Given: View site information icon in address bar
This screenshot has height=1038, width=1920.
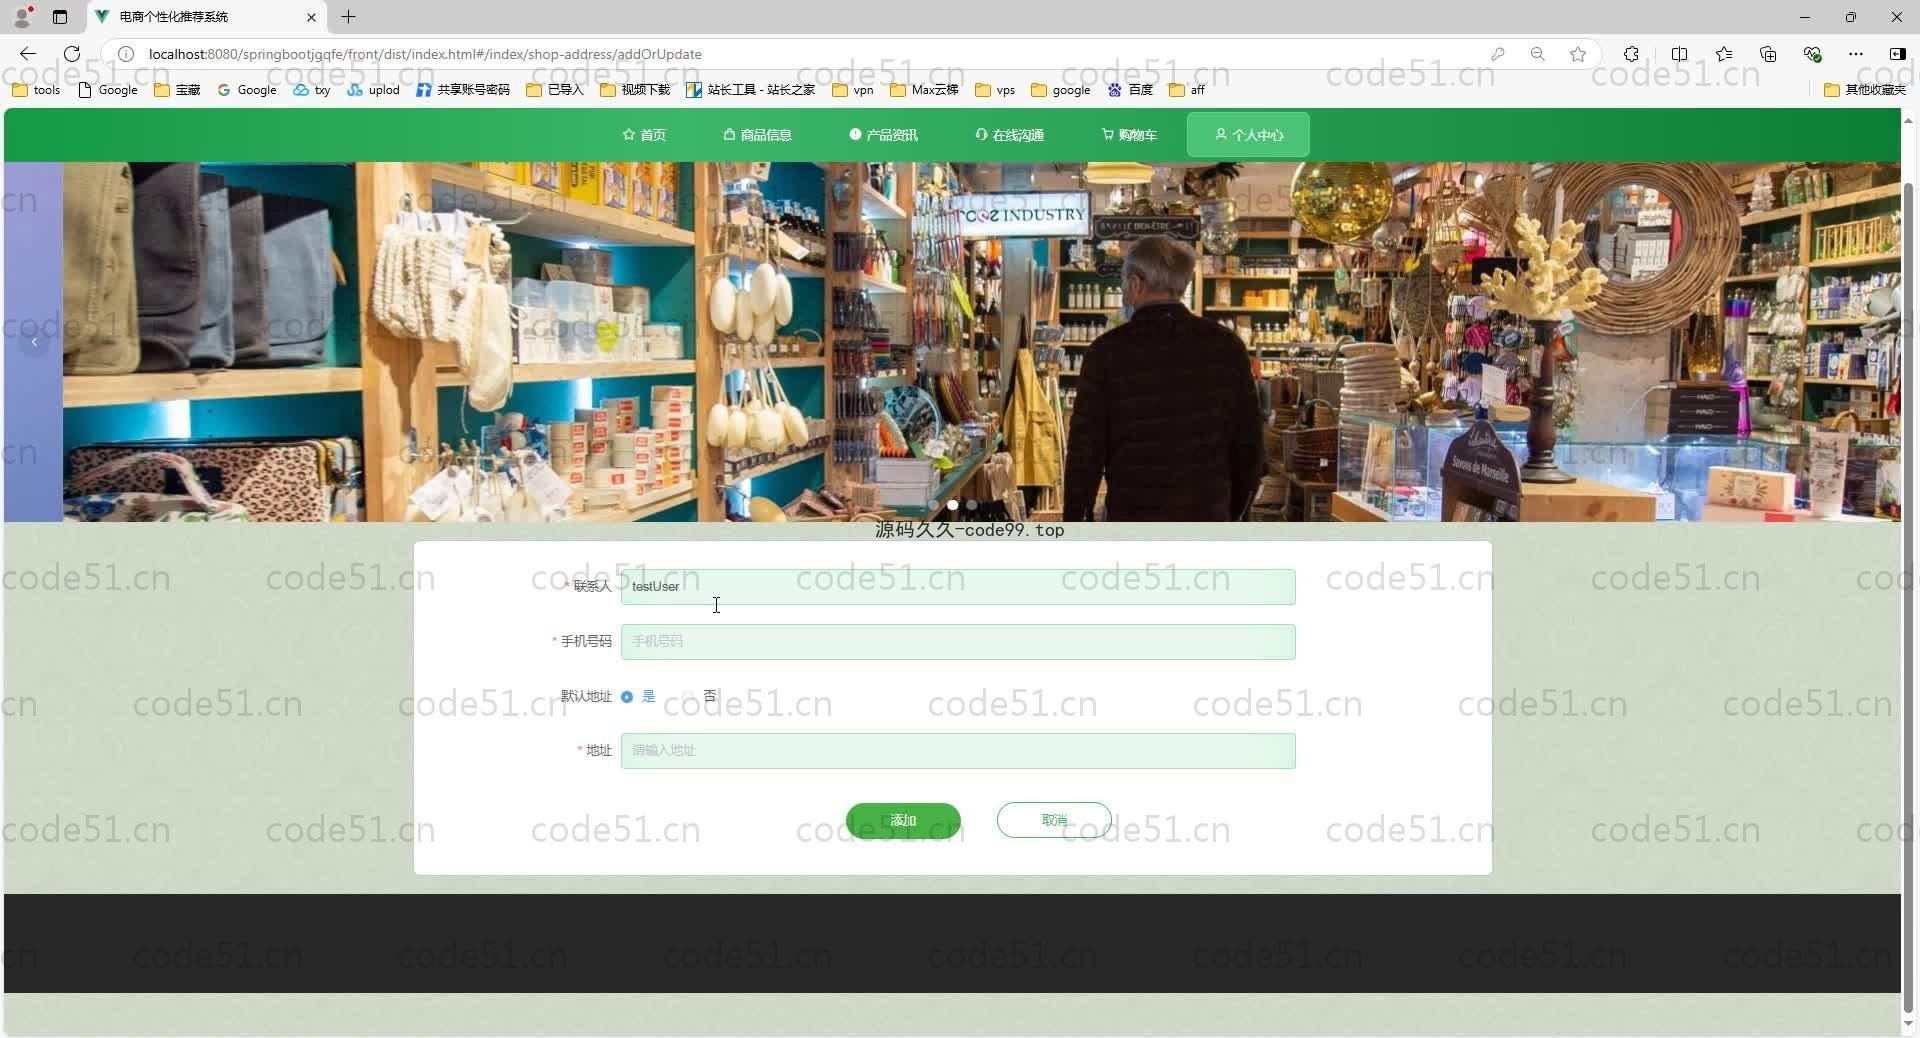Looking at the screenshot, I should [x=126, y=54].
